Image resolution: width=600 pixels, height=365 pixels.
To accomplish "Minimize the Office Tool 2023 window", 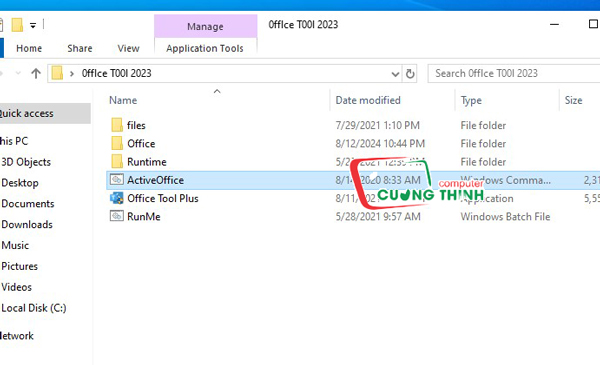I will (x=554, y=24).
